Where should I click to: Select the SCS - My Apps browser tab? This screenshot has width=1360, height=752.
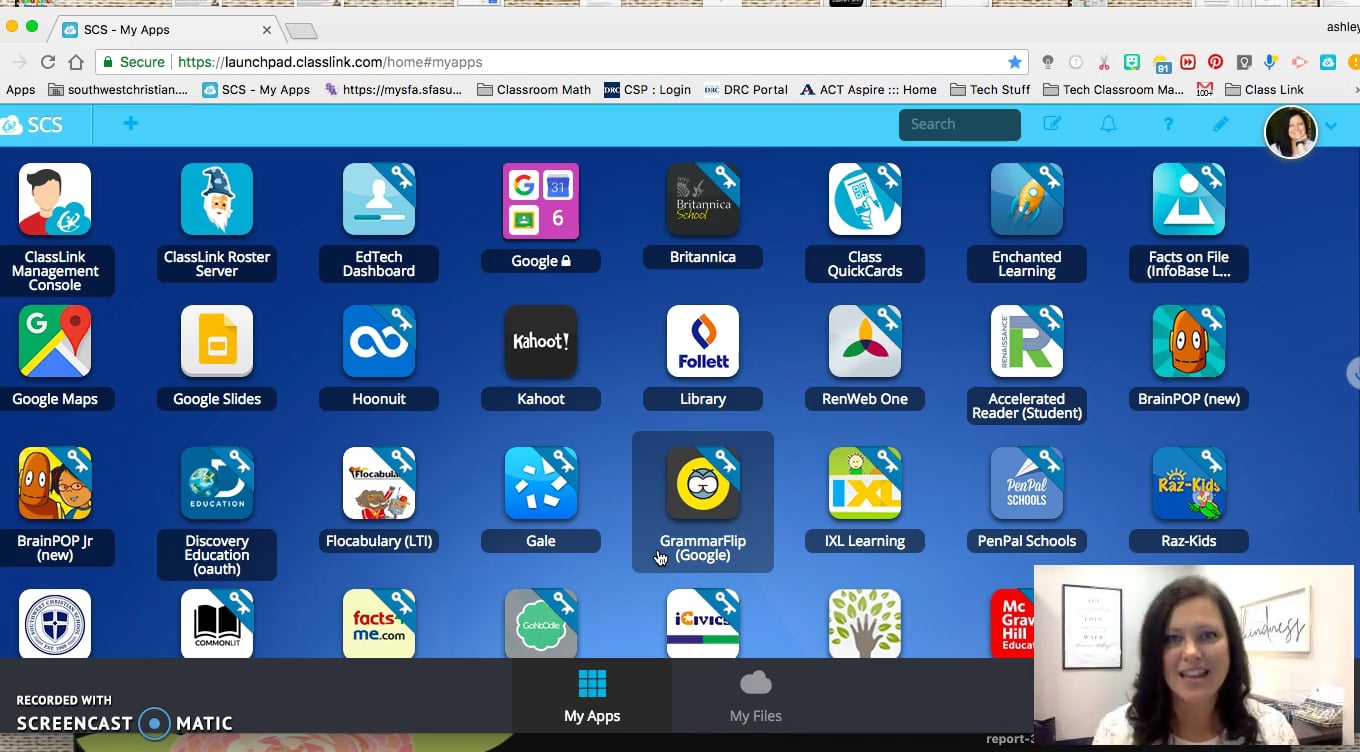pyautogui.click(x=166, y=30)
